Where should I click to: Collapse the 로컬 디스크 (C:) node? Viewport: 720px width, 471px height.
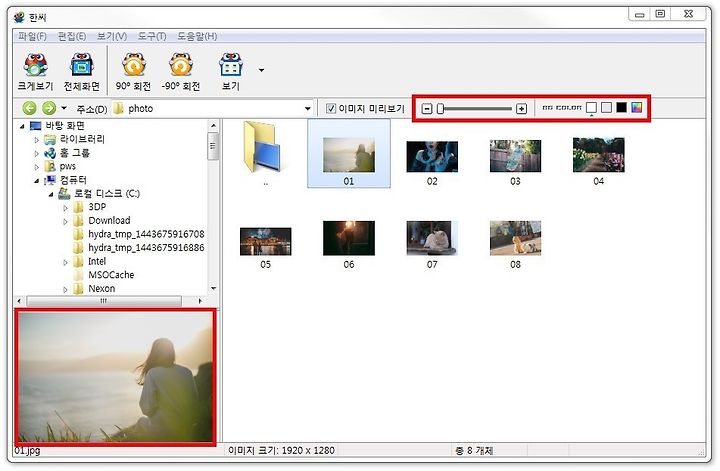tap(51, 195)
